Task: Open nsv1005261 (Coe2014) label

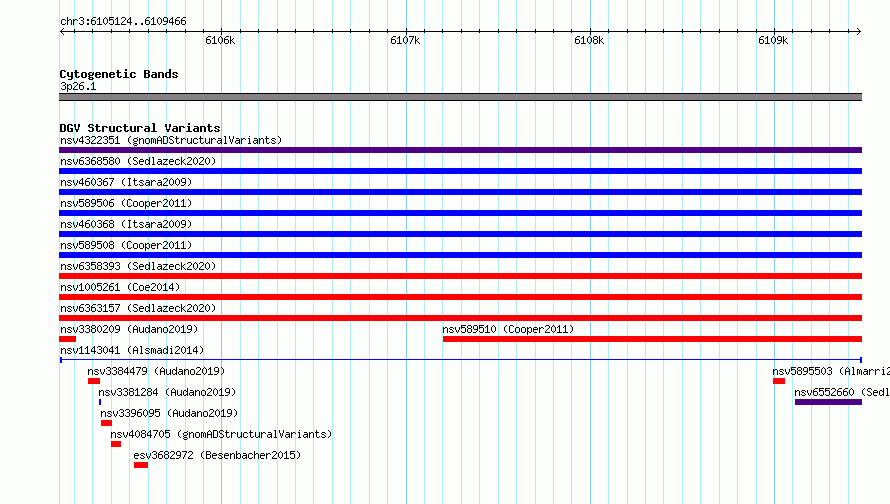Action: [x=120, y=287]
